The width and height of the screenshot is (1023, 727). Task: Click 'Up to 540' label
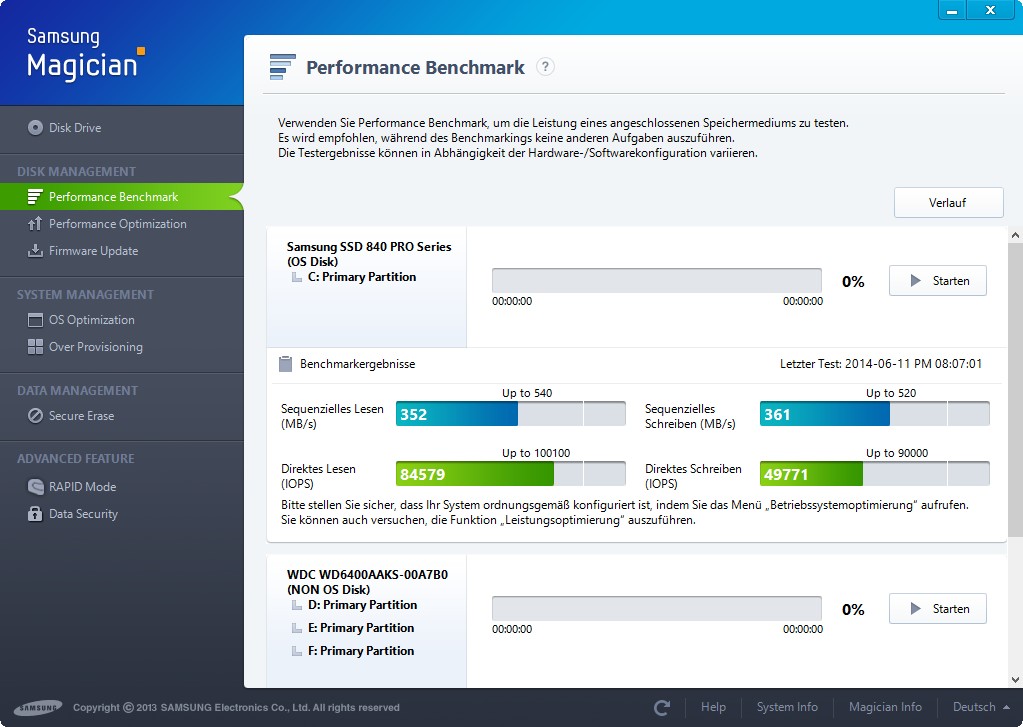coord(527,393)
